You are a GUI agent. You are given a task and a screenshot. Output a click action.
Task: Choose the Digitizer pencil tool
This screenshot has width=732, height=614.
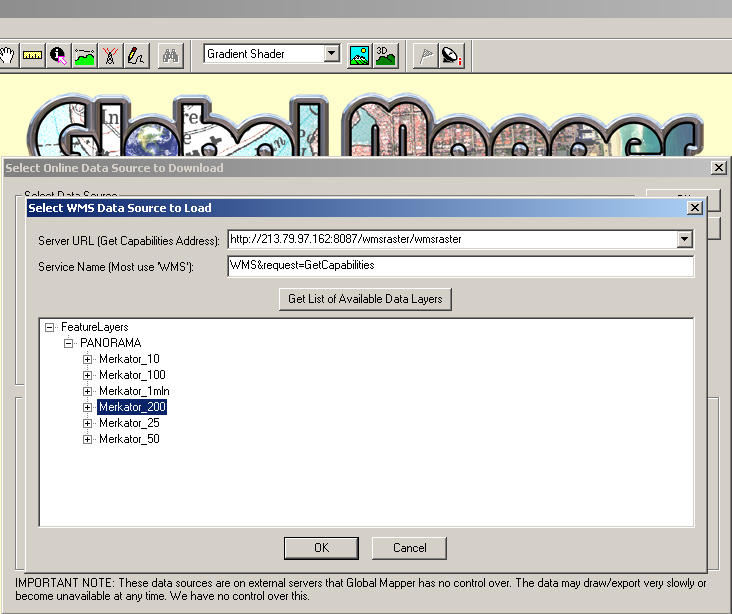click(136, 55)
